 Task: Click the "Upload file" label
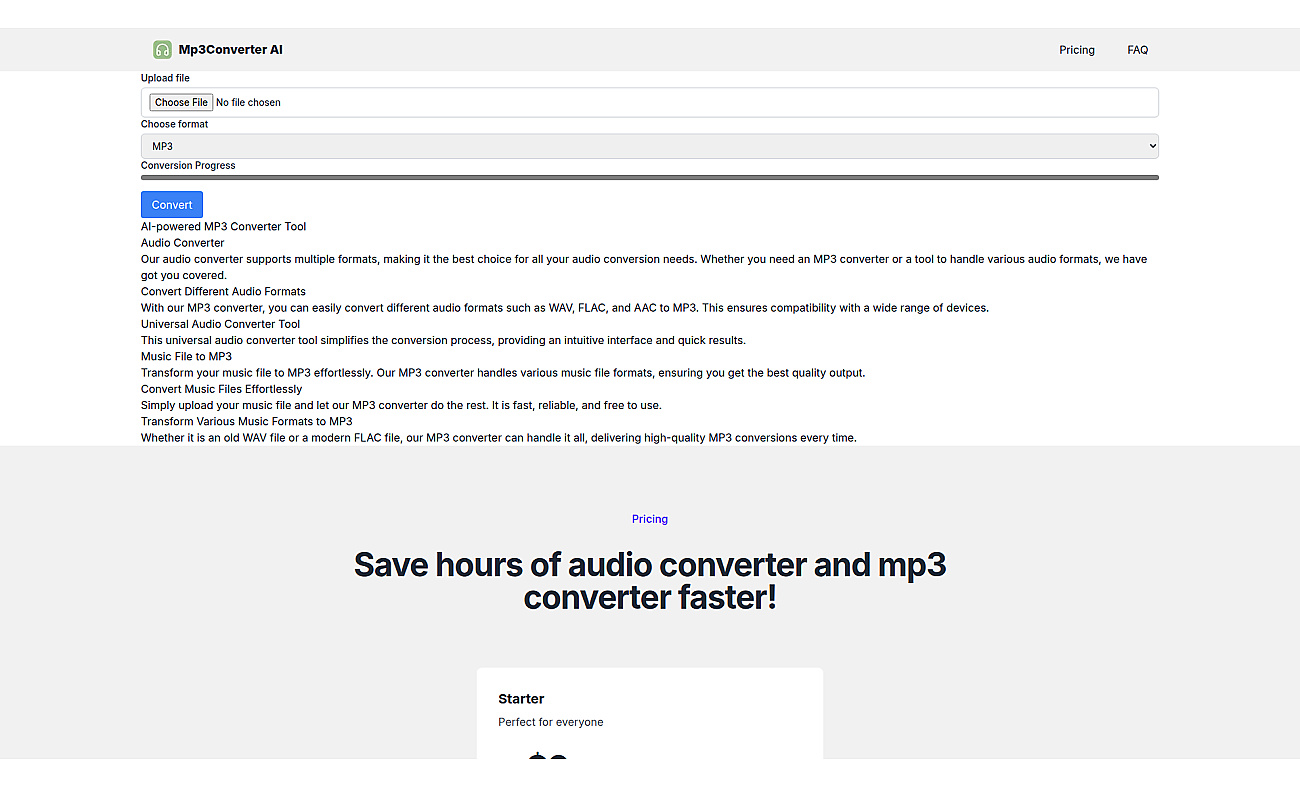coord(165,78)
